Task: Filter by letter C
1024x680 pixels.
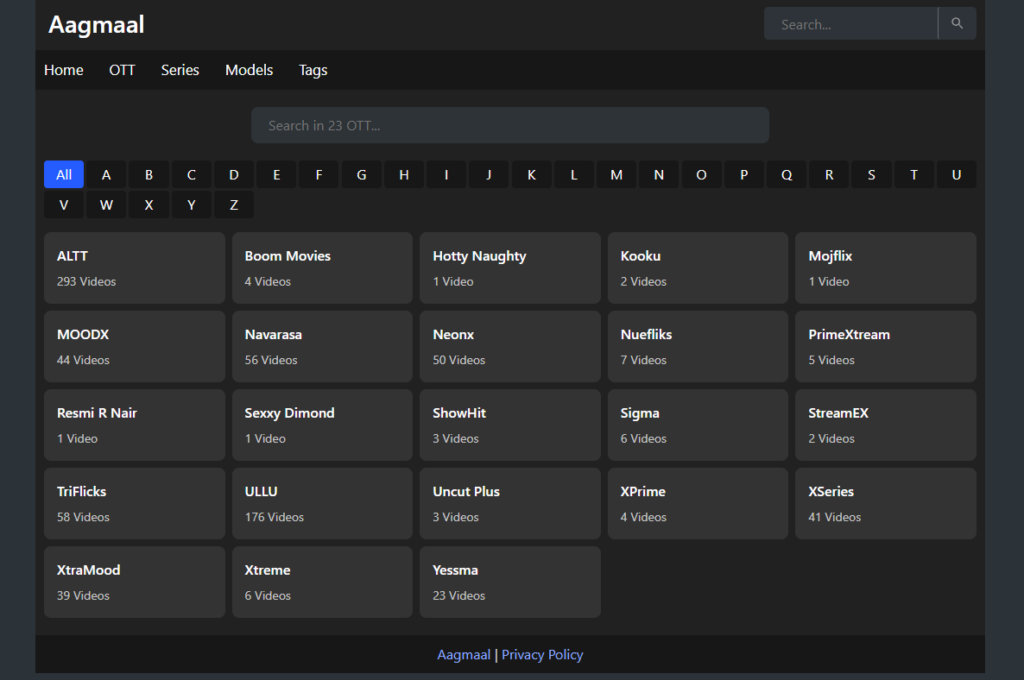Action: tap(191, 174)
